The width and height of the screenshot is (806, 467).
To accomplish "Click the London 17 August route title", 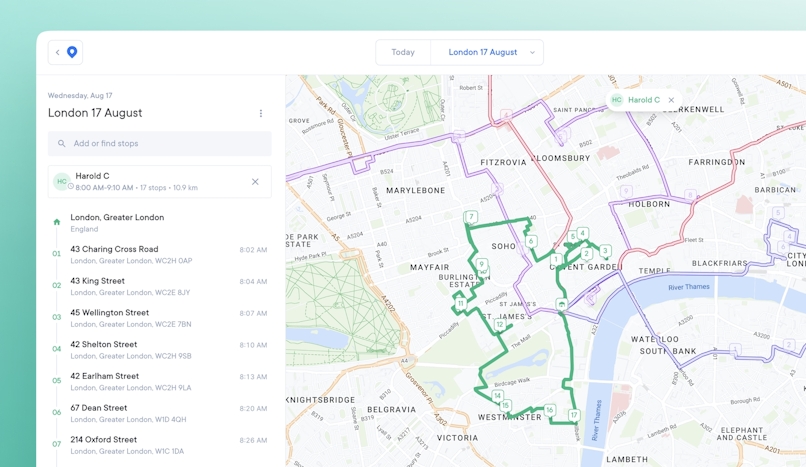I will (x=95, y=113).
